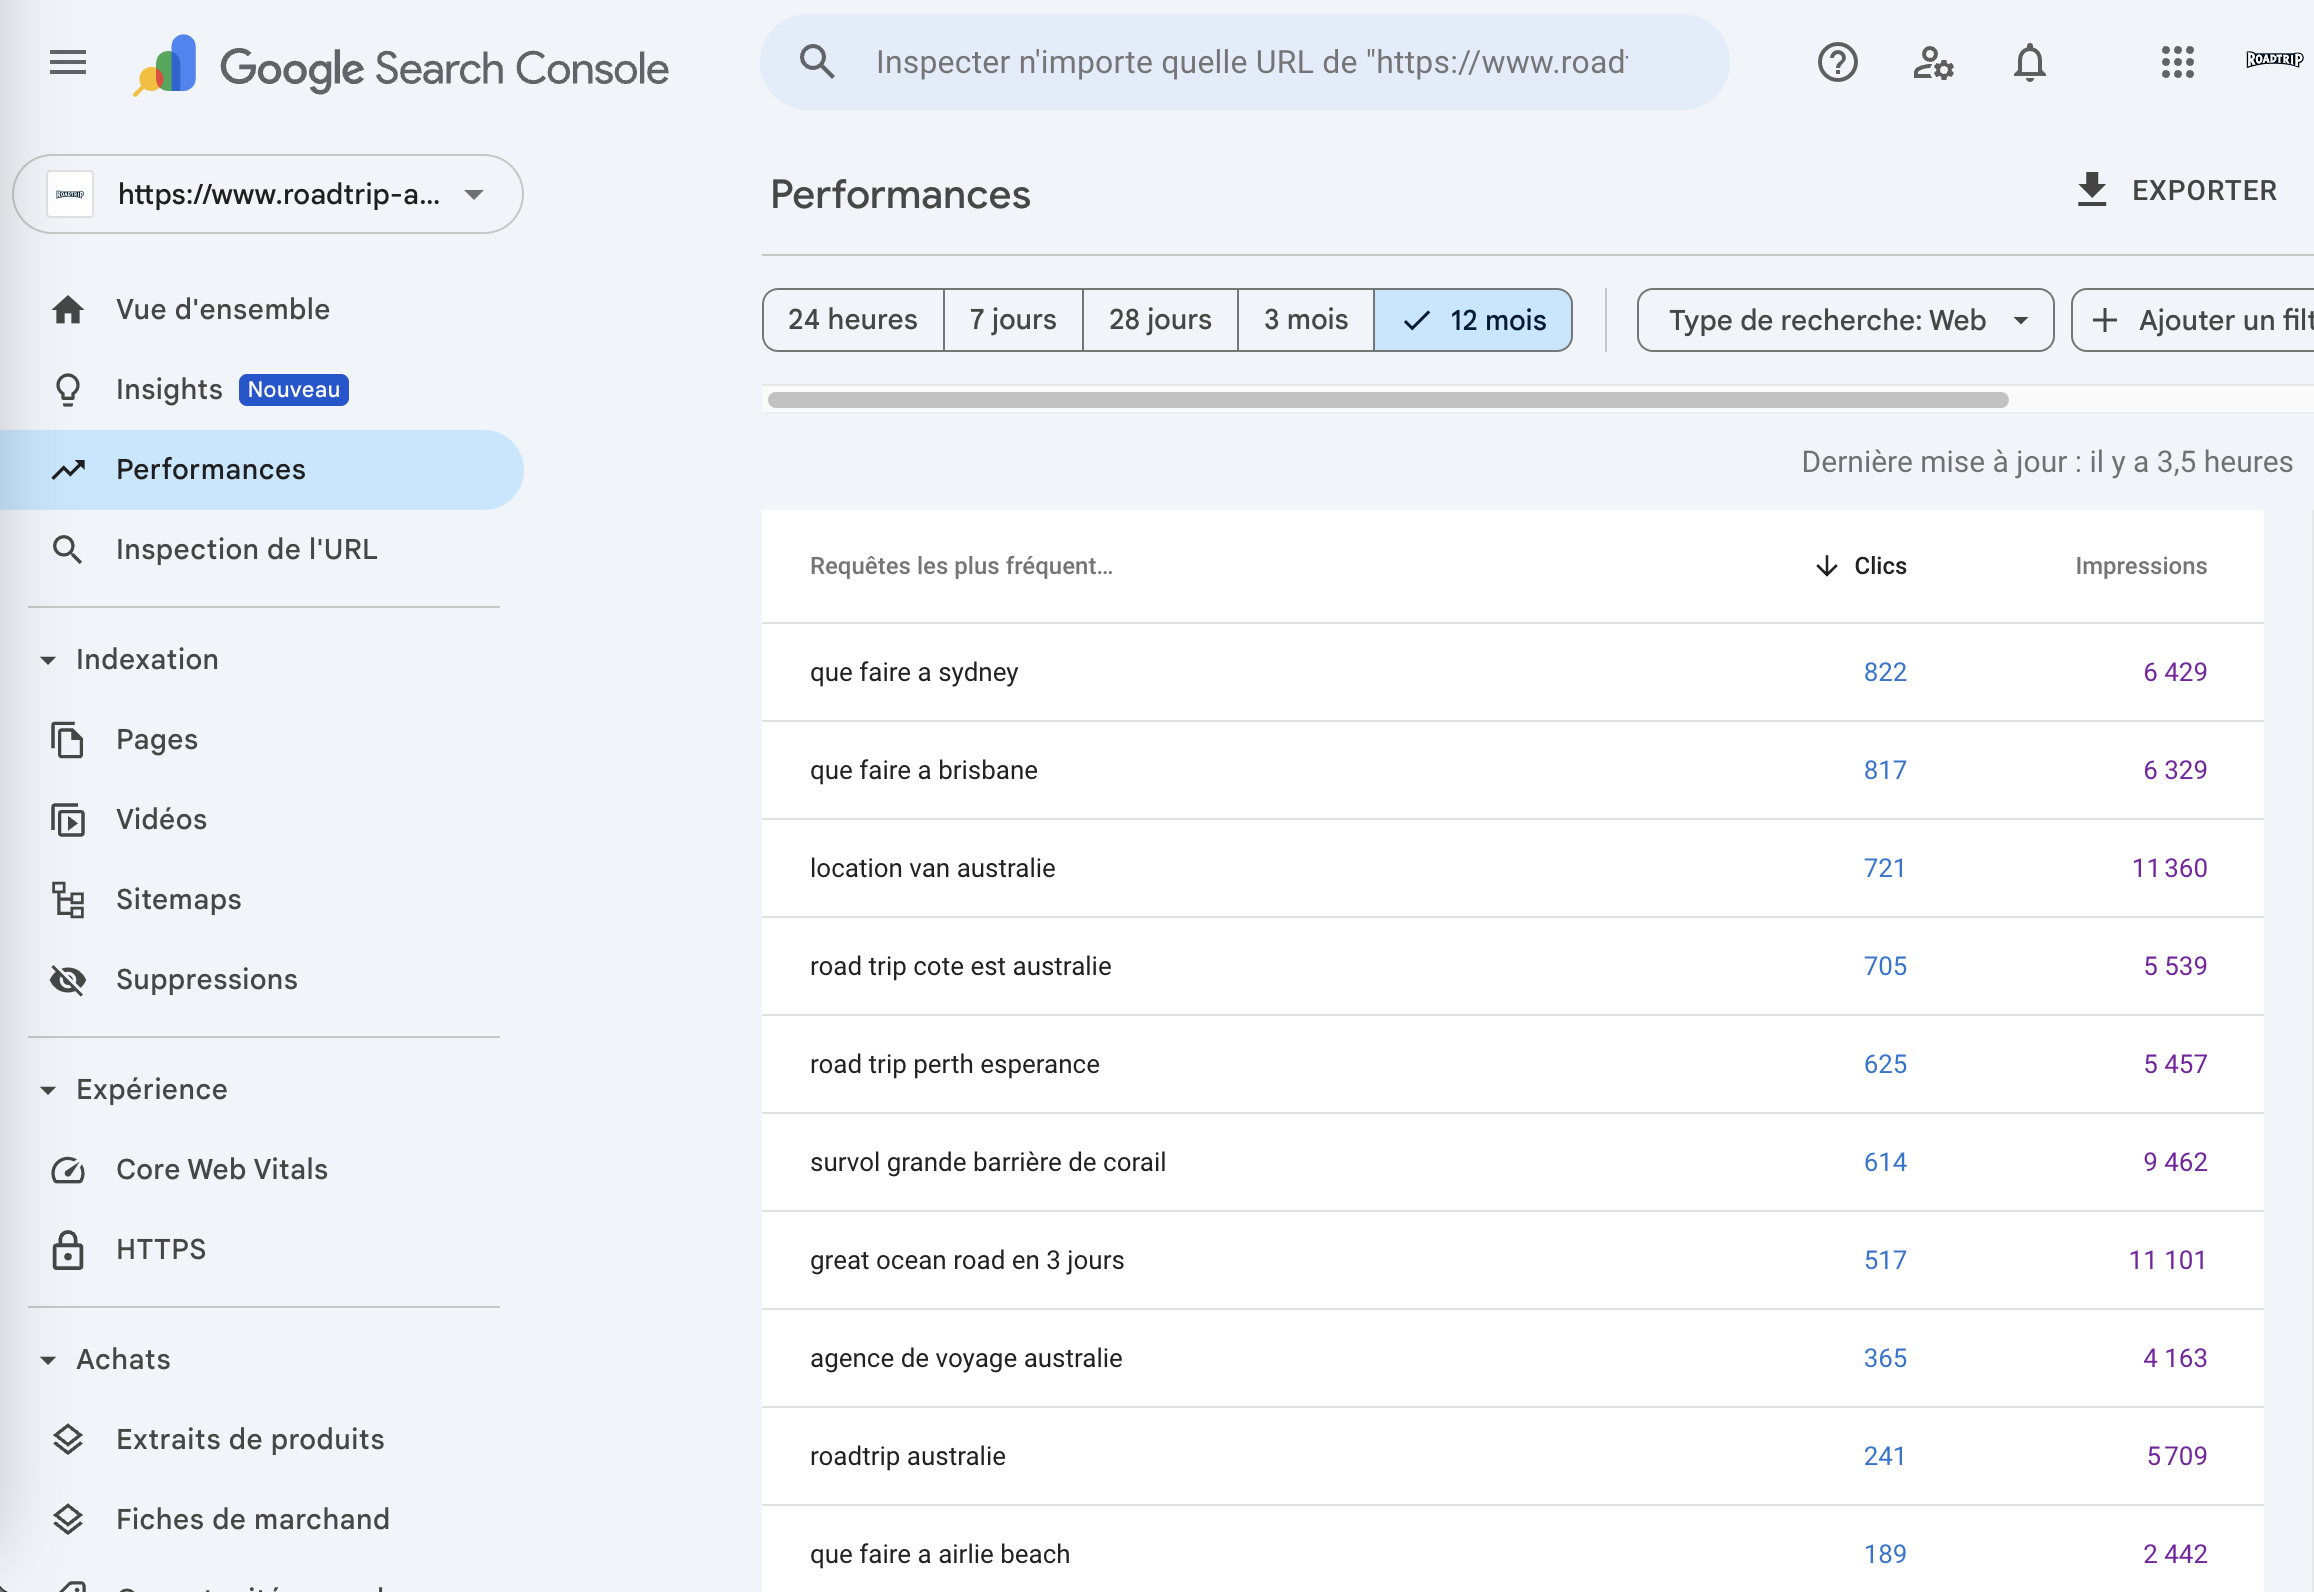Open the Core Web Vitals report
This screenshot has height=1592, width=2314.
pyautogui.click(x=262, y=1169)
